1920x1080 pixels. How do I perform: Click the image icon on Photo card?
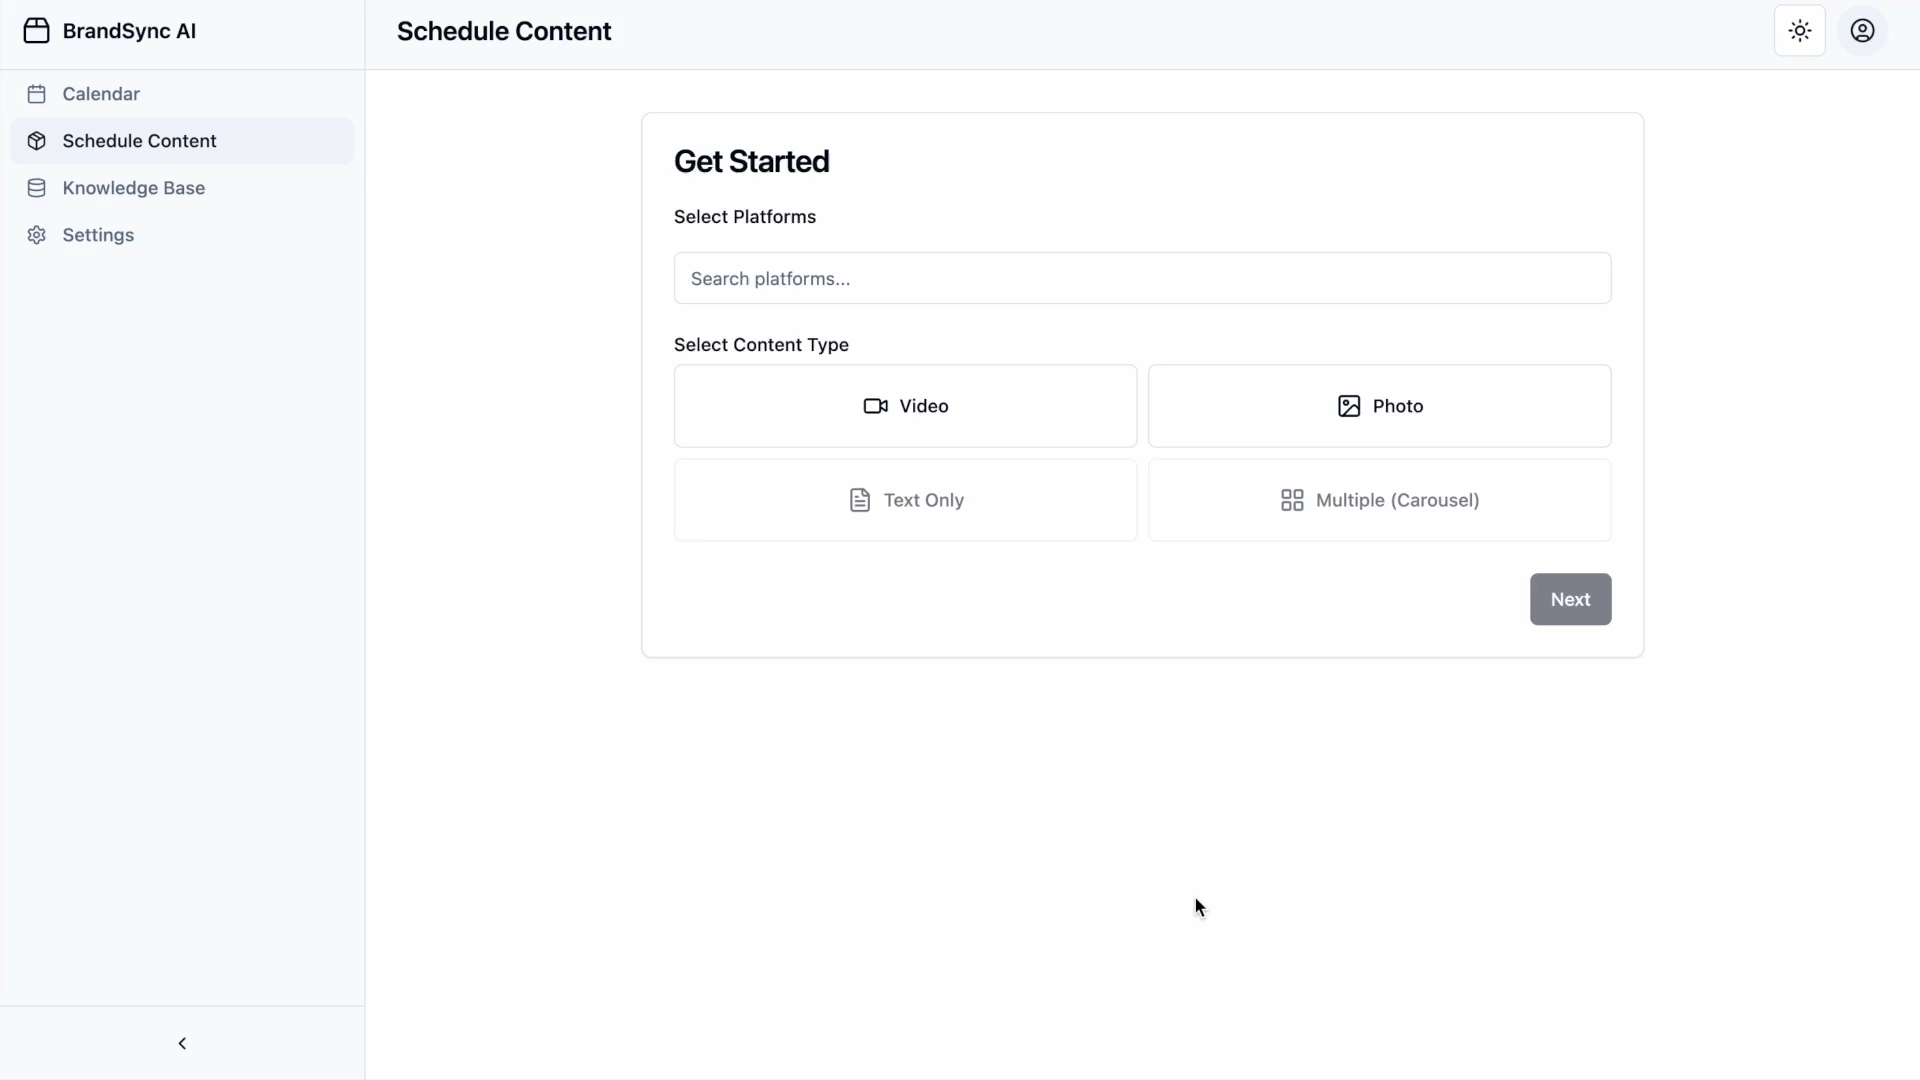[1349, 406]
